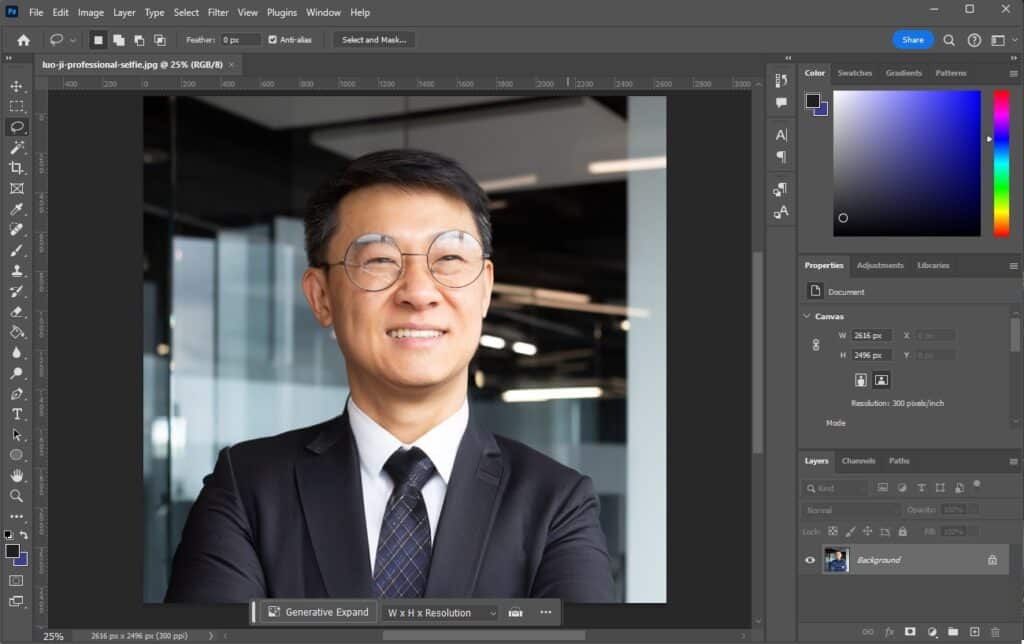Image resolution: width=1024 pixels, height=644 pixels.
Task: Click the Generative Expand button
Action: 317,612
